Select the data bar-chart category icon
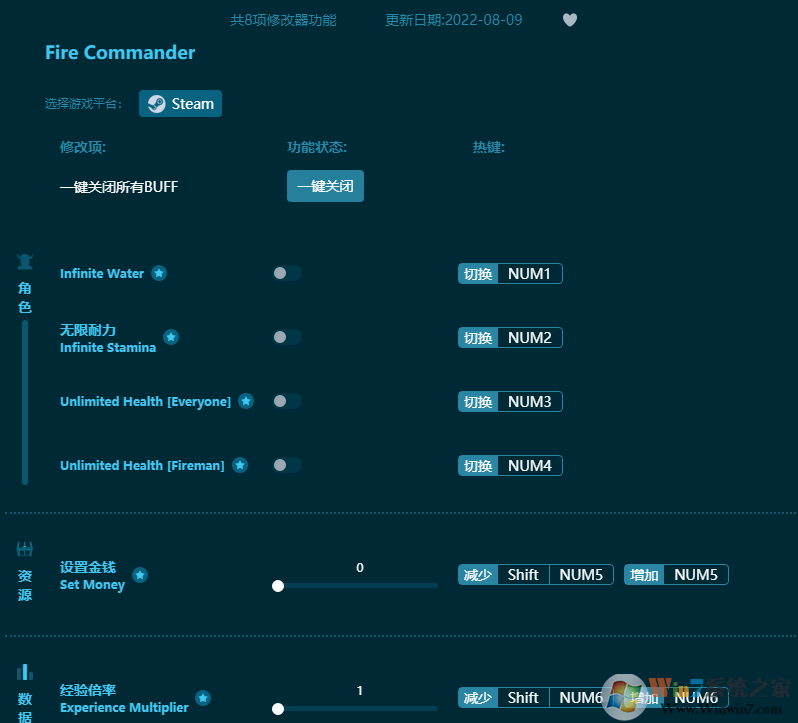Screen dimensions: 798x723 coord(25,672)
